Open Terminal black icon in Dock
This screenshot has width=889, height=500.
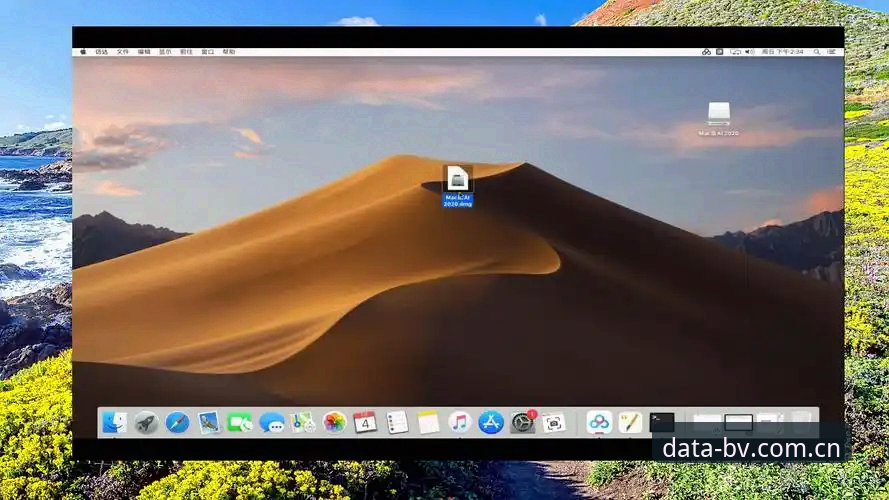pyautogui.click(x=662, y=422)
